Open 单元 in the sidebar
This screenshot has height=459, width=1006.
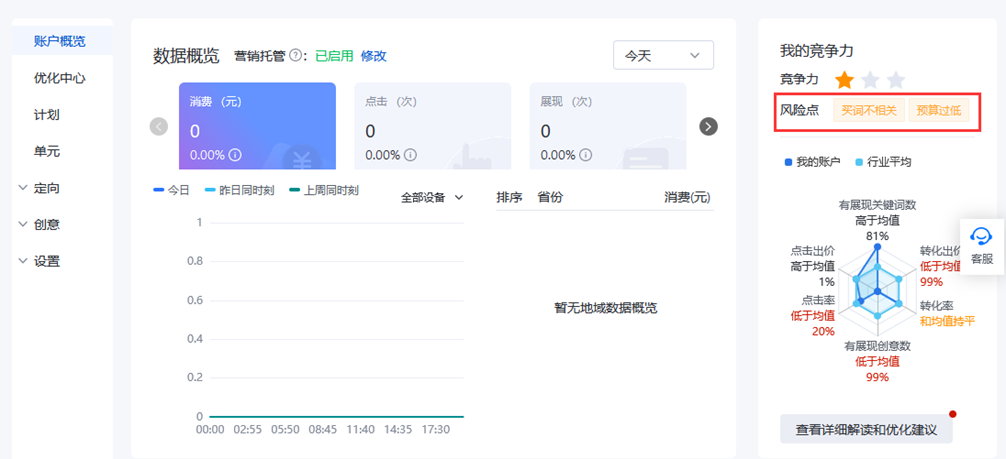[47, 152]
